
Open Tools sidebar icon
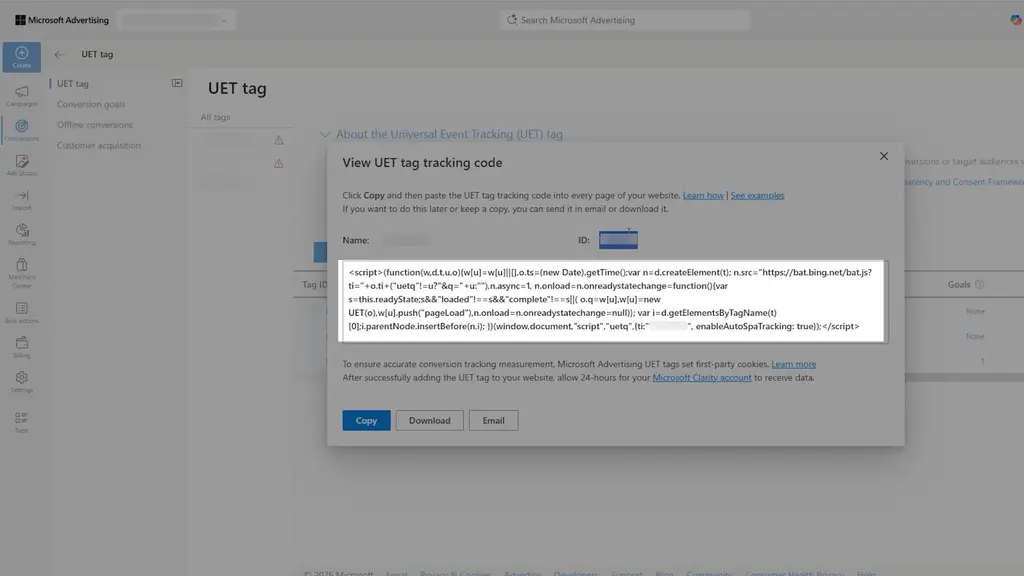pos(22,422)
